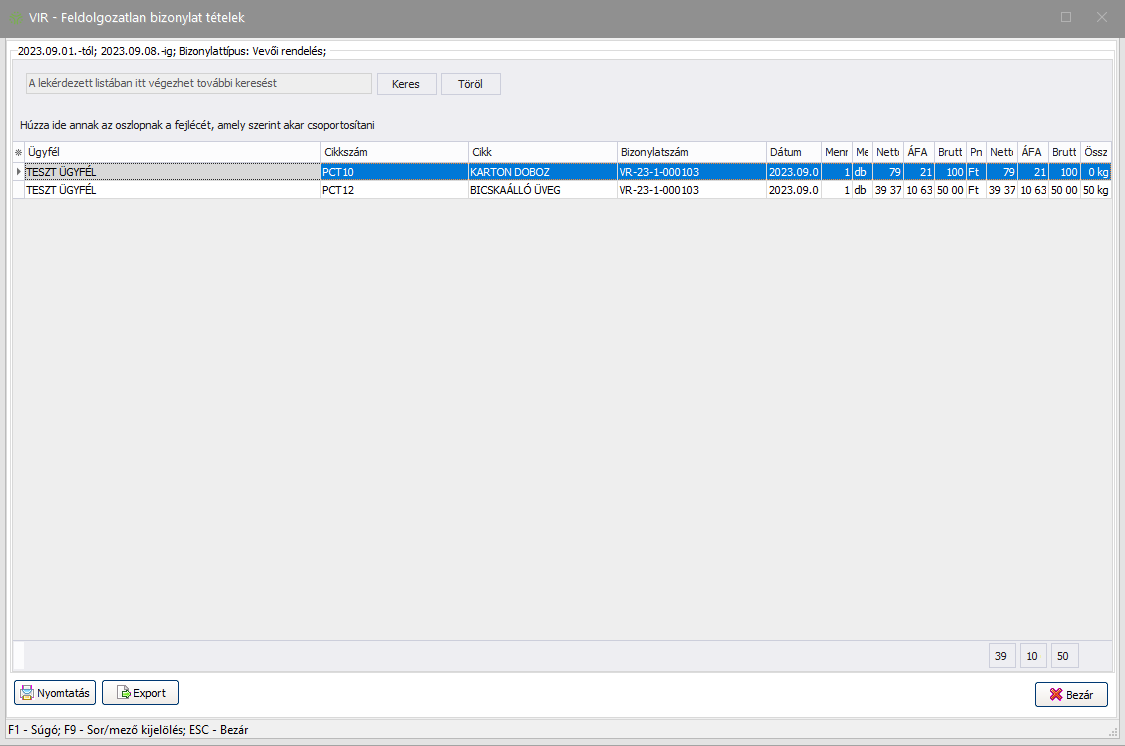
Task: Click the Dátum column header
Action: pyautogui.click(x=793, y=152)
